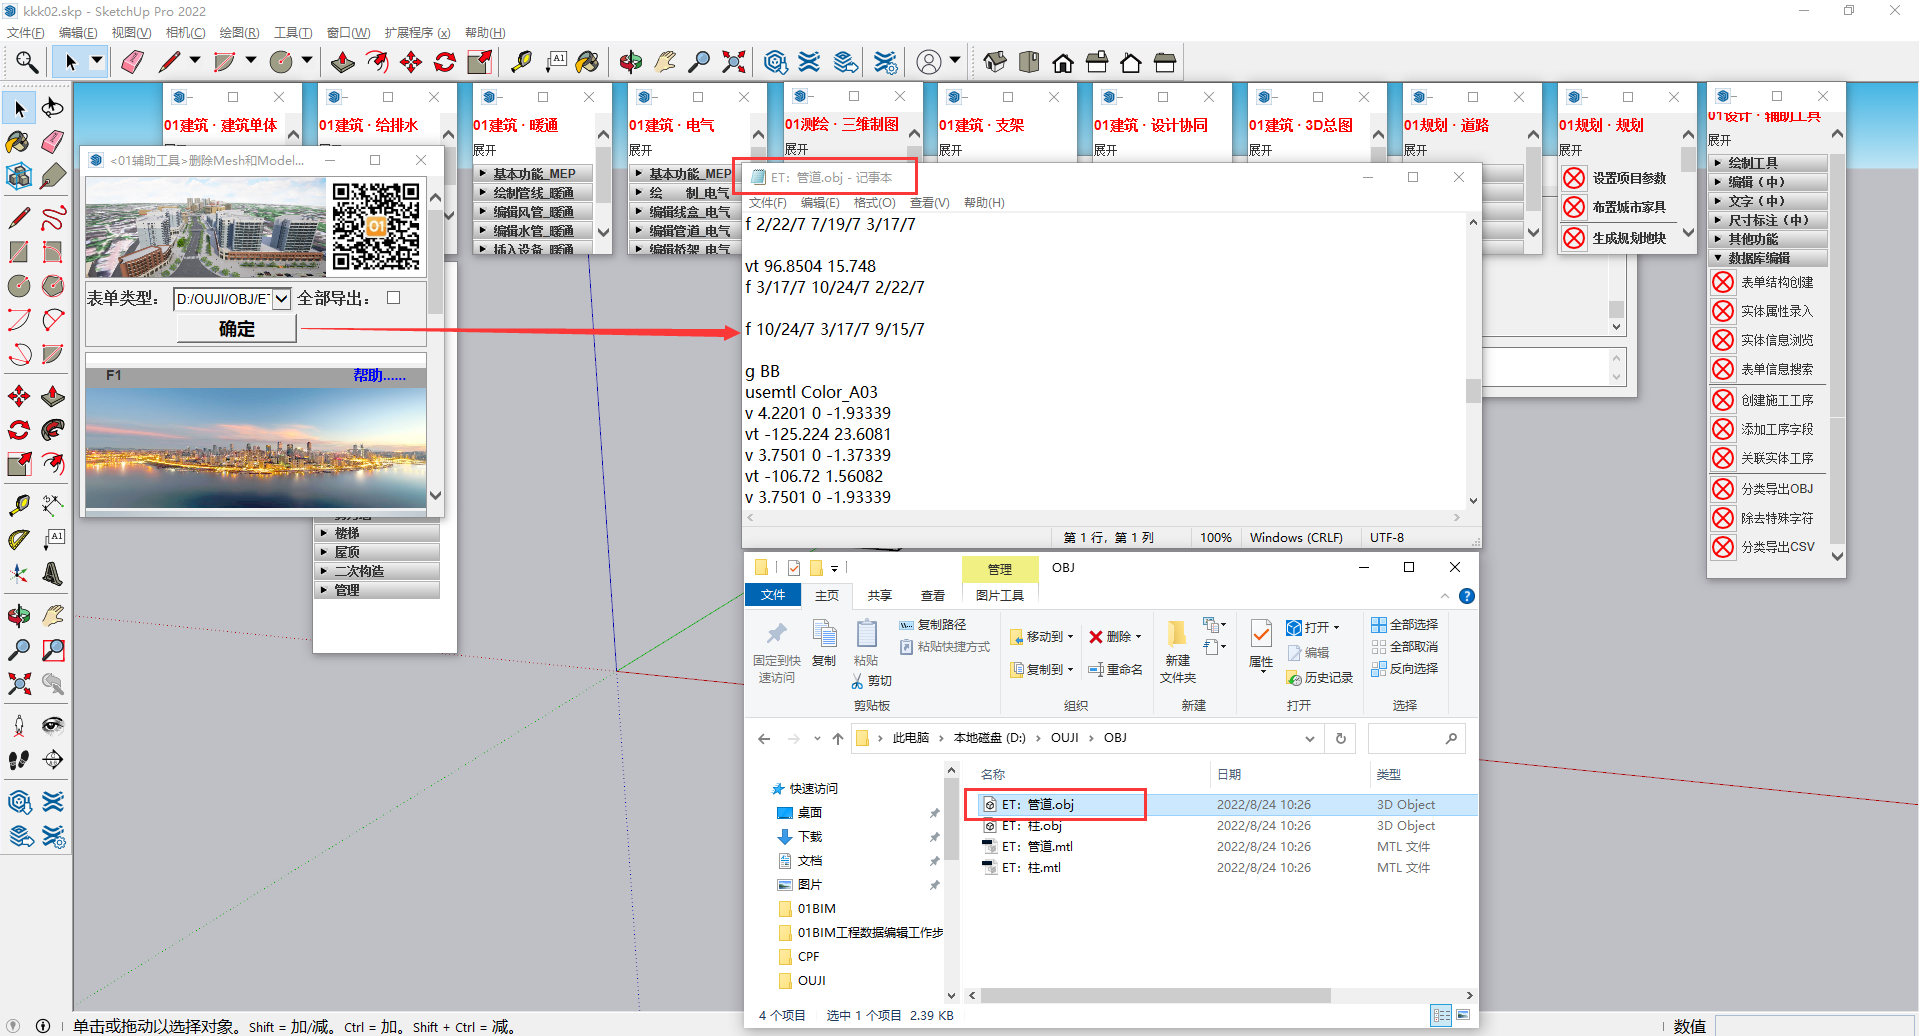Viewport: 1919px width, 1036px height.
Task: Click 分类导出OBJ icon in right panel
Action: 1723,489
